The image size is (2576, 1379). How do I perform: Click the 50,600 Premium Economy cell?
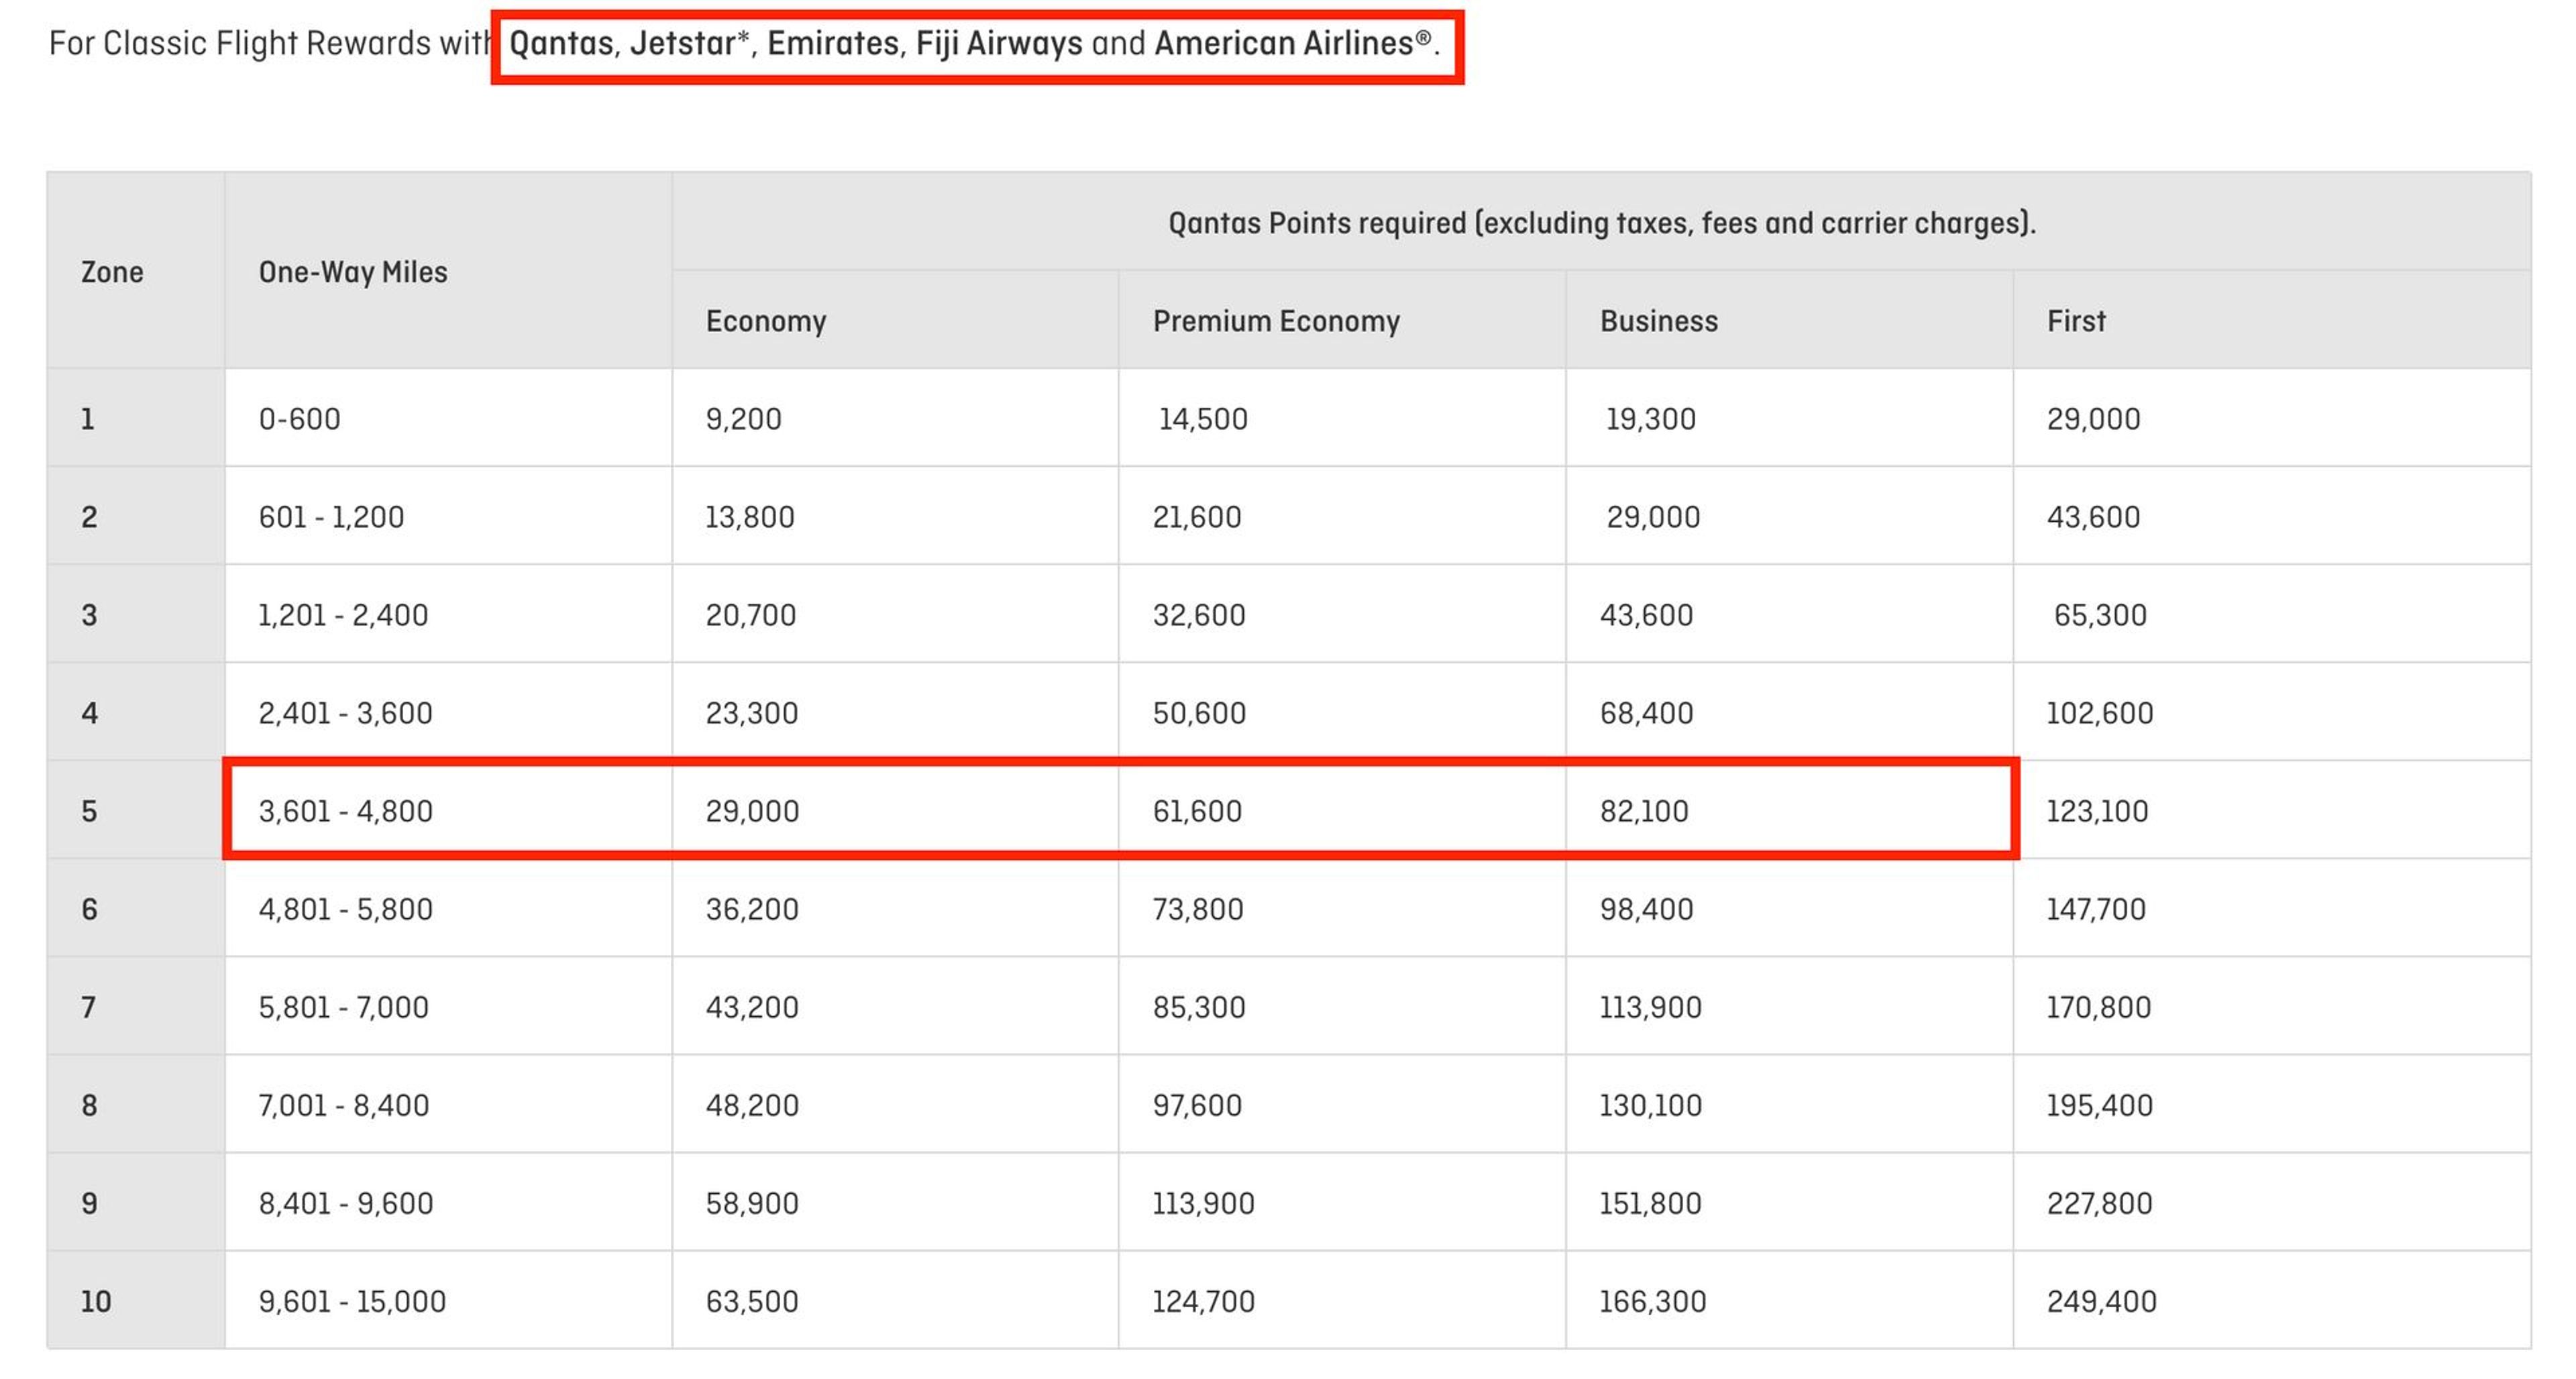click(1342, 712)
